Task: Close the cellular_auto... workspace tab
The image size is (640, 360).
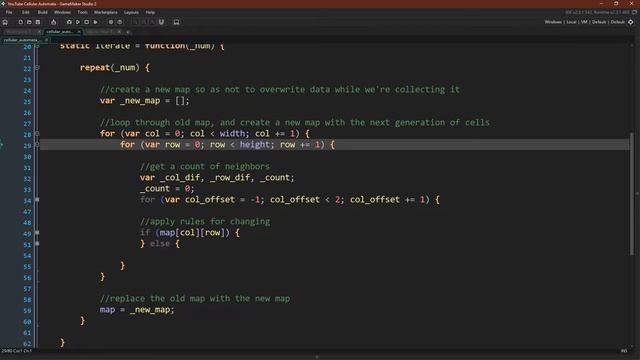Action: pos(79,31)
